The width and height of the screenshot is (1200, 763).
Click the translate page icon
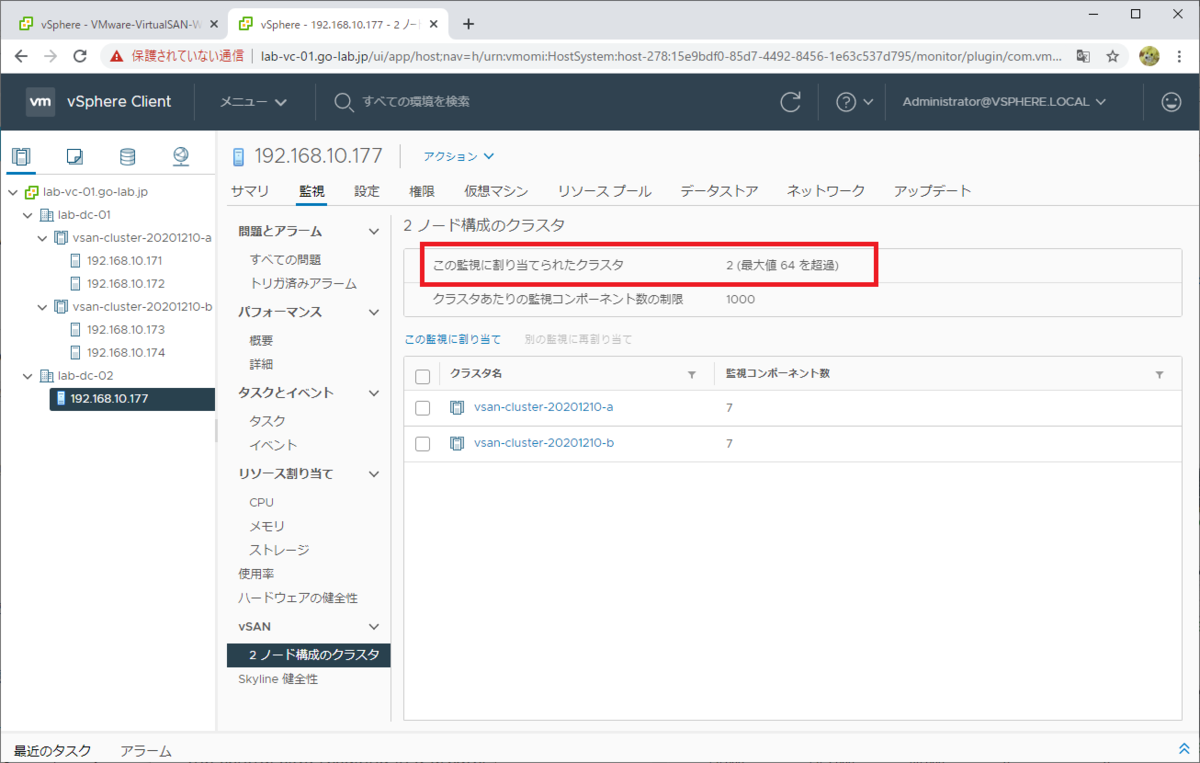click(x=1083, y=57)
